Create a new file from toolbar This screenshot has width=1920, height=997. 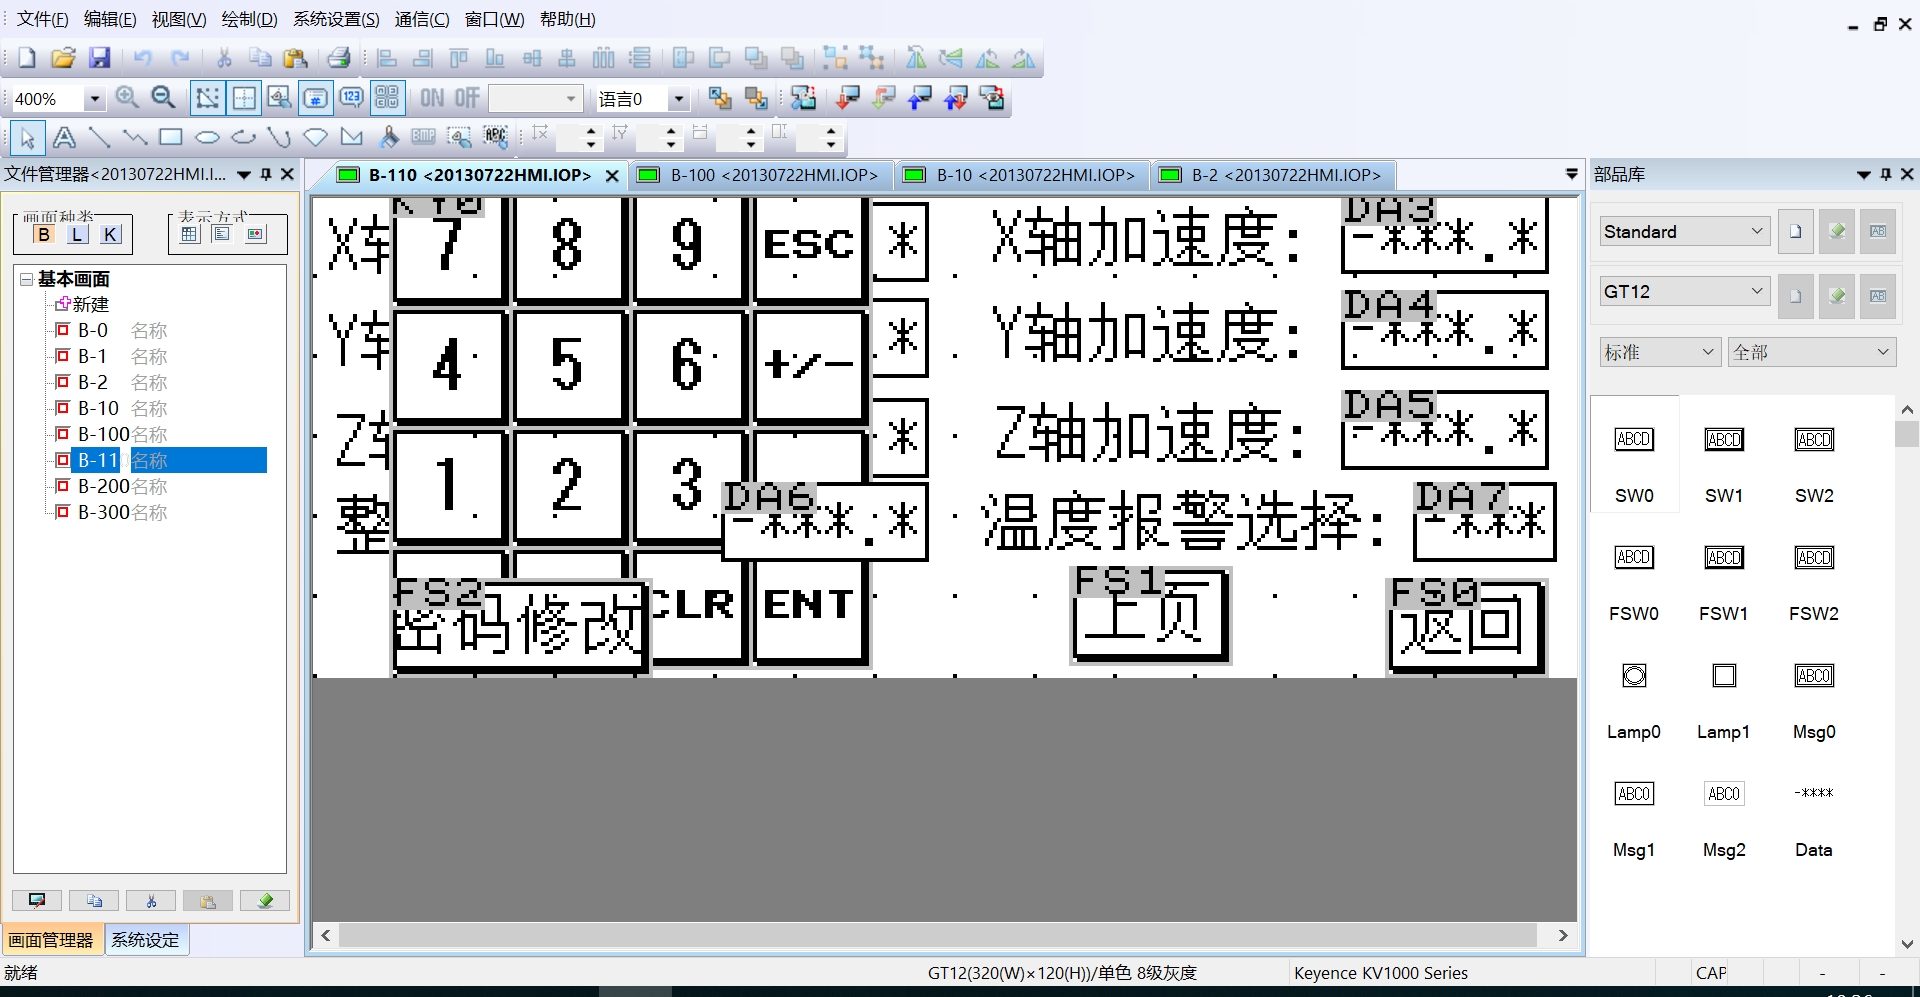[x=26, y=58]
